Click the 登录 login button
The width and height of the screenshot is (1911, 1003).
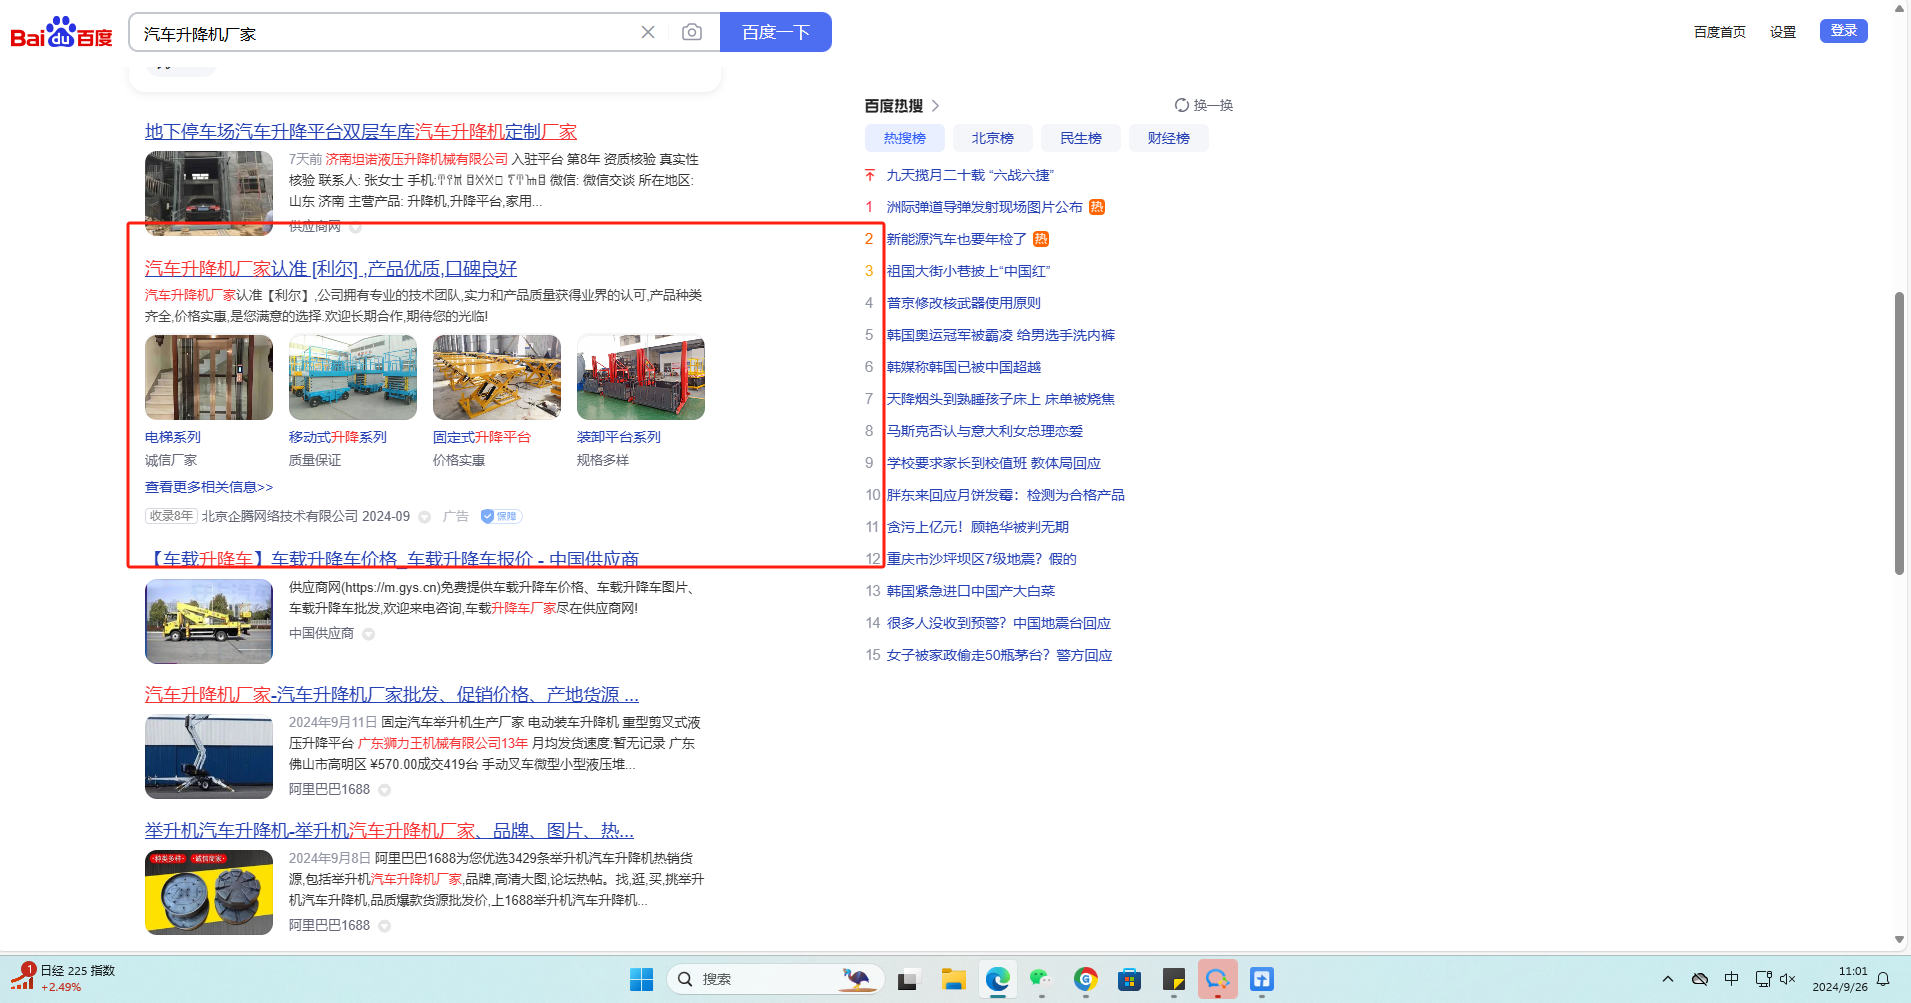coord(1843,31)
